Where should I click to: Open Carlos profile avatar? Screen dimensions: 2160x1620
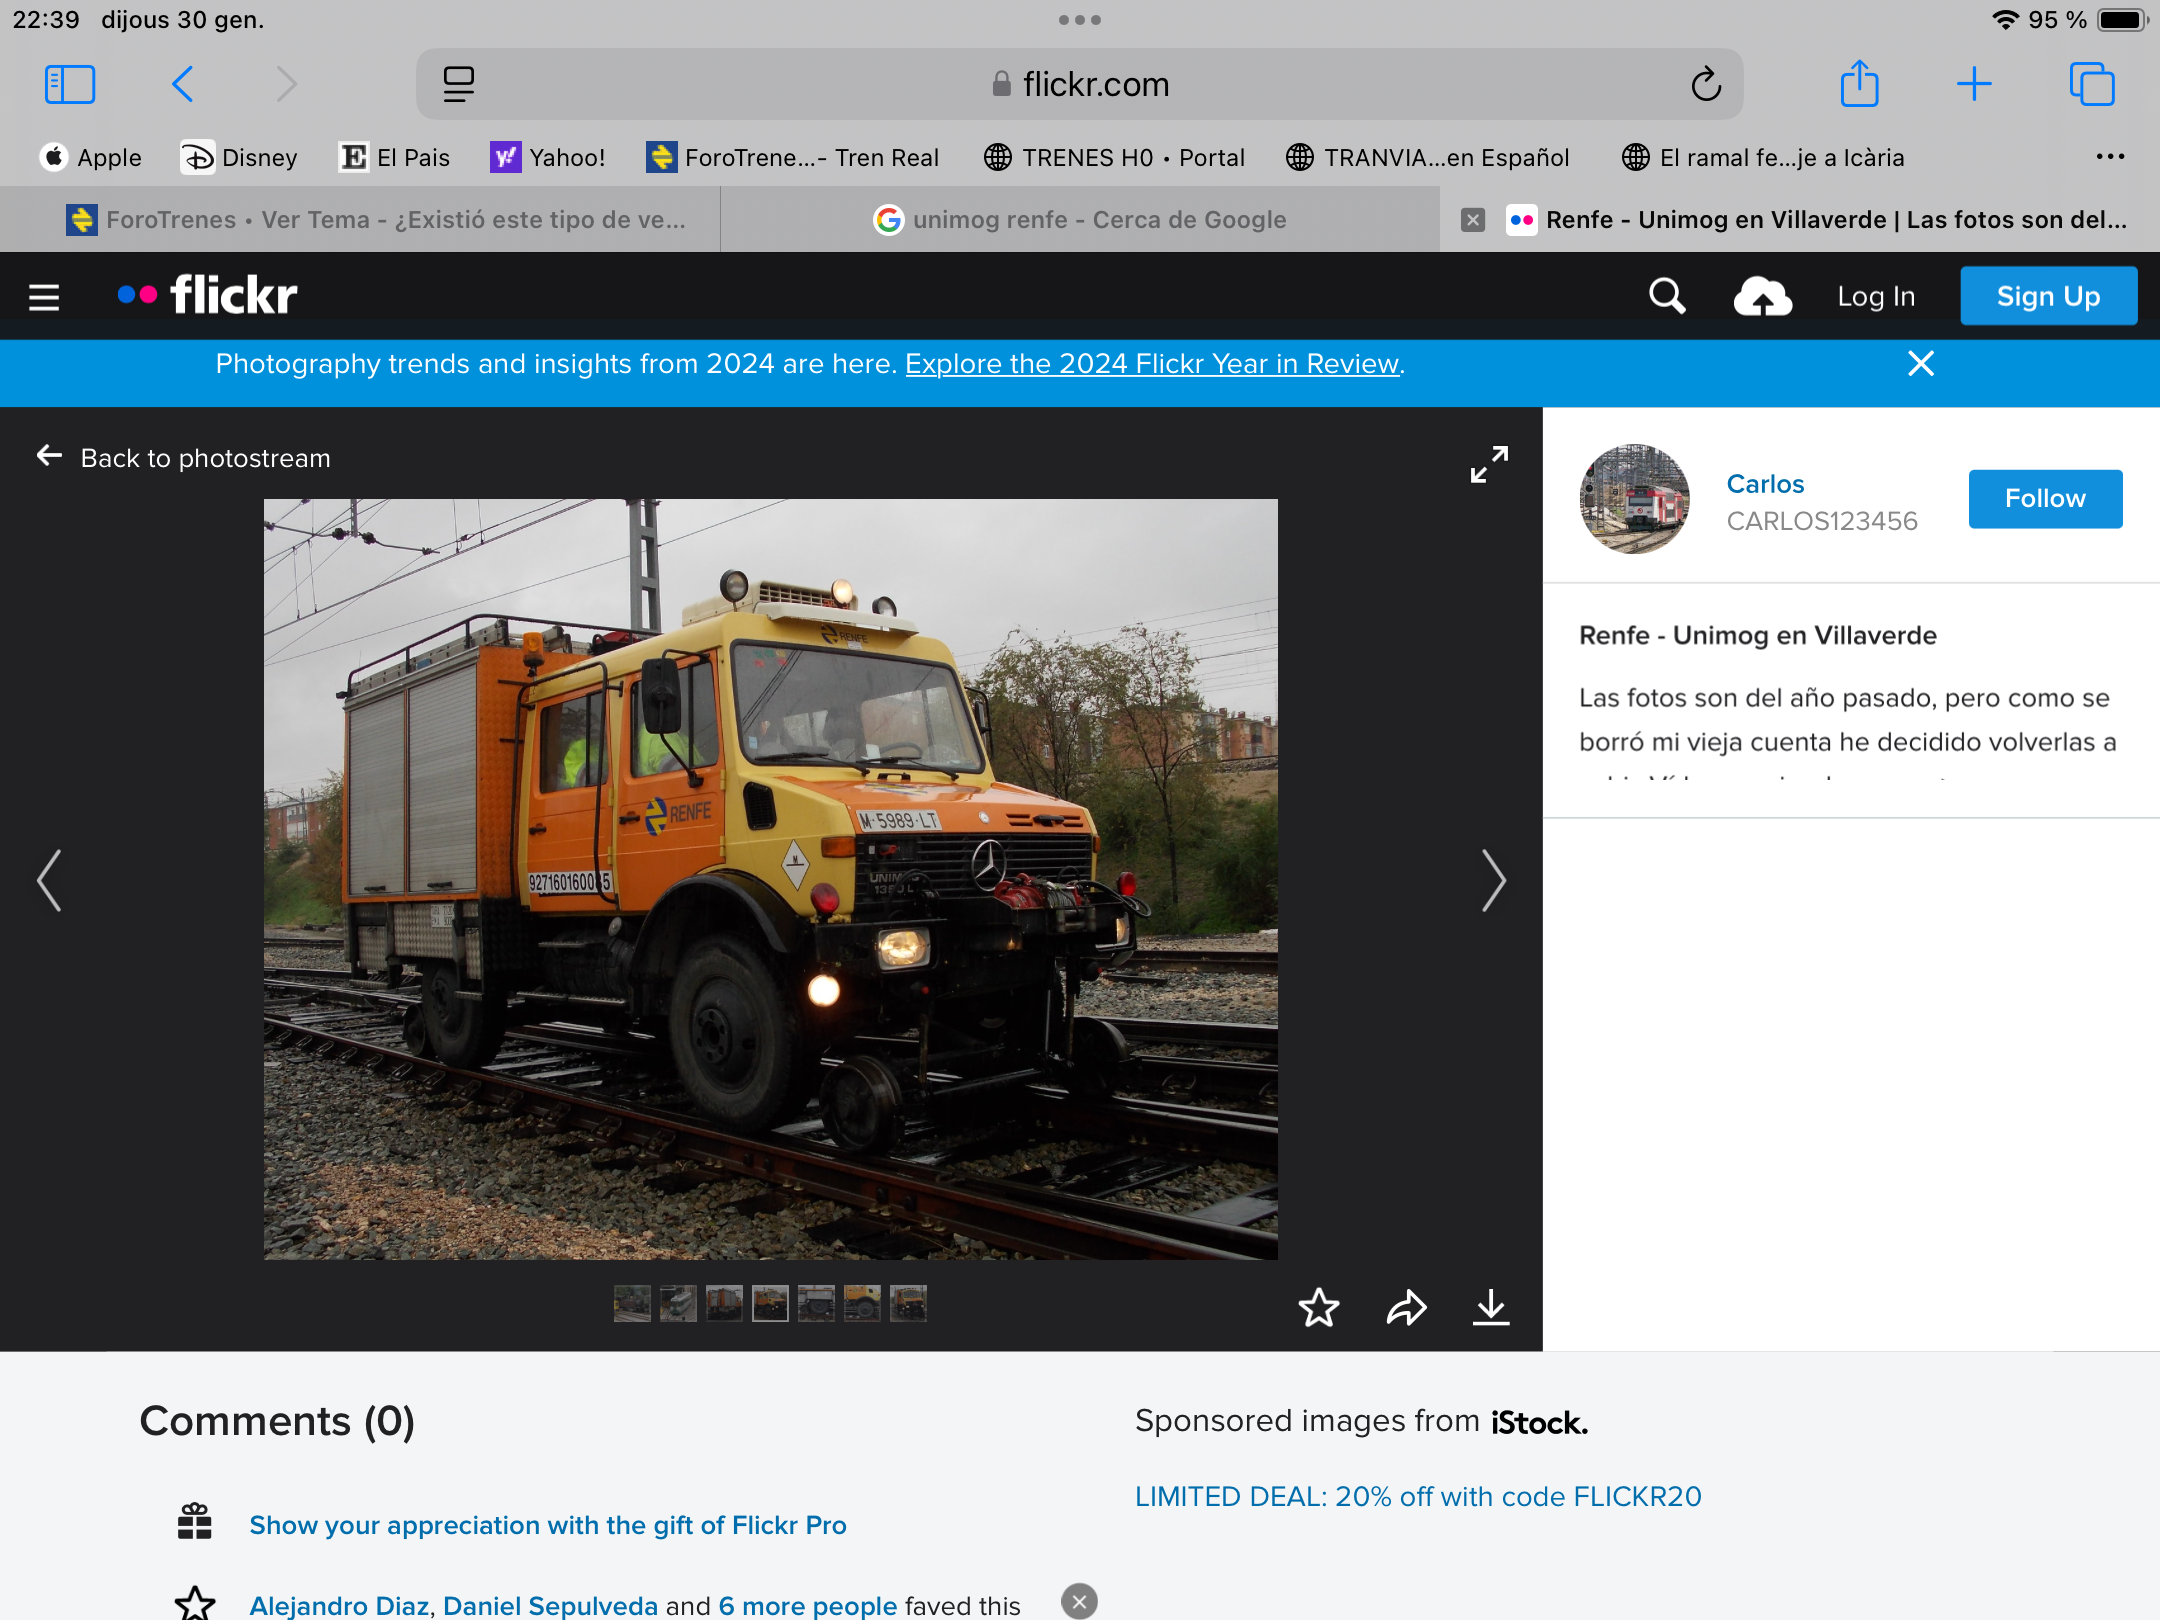[1634, 499]
